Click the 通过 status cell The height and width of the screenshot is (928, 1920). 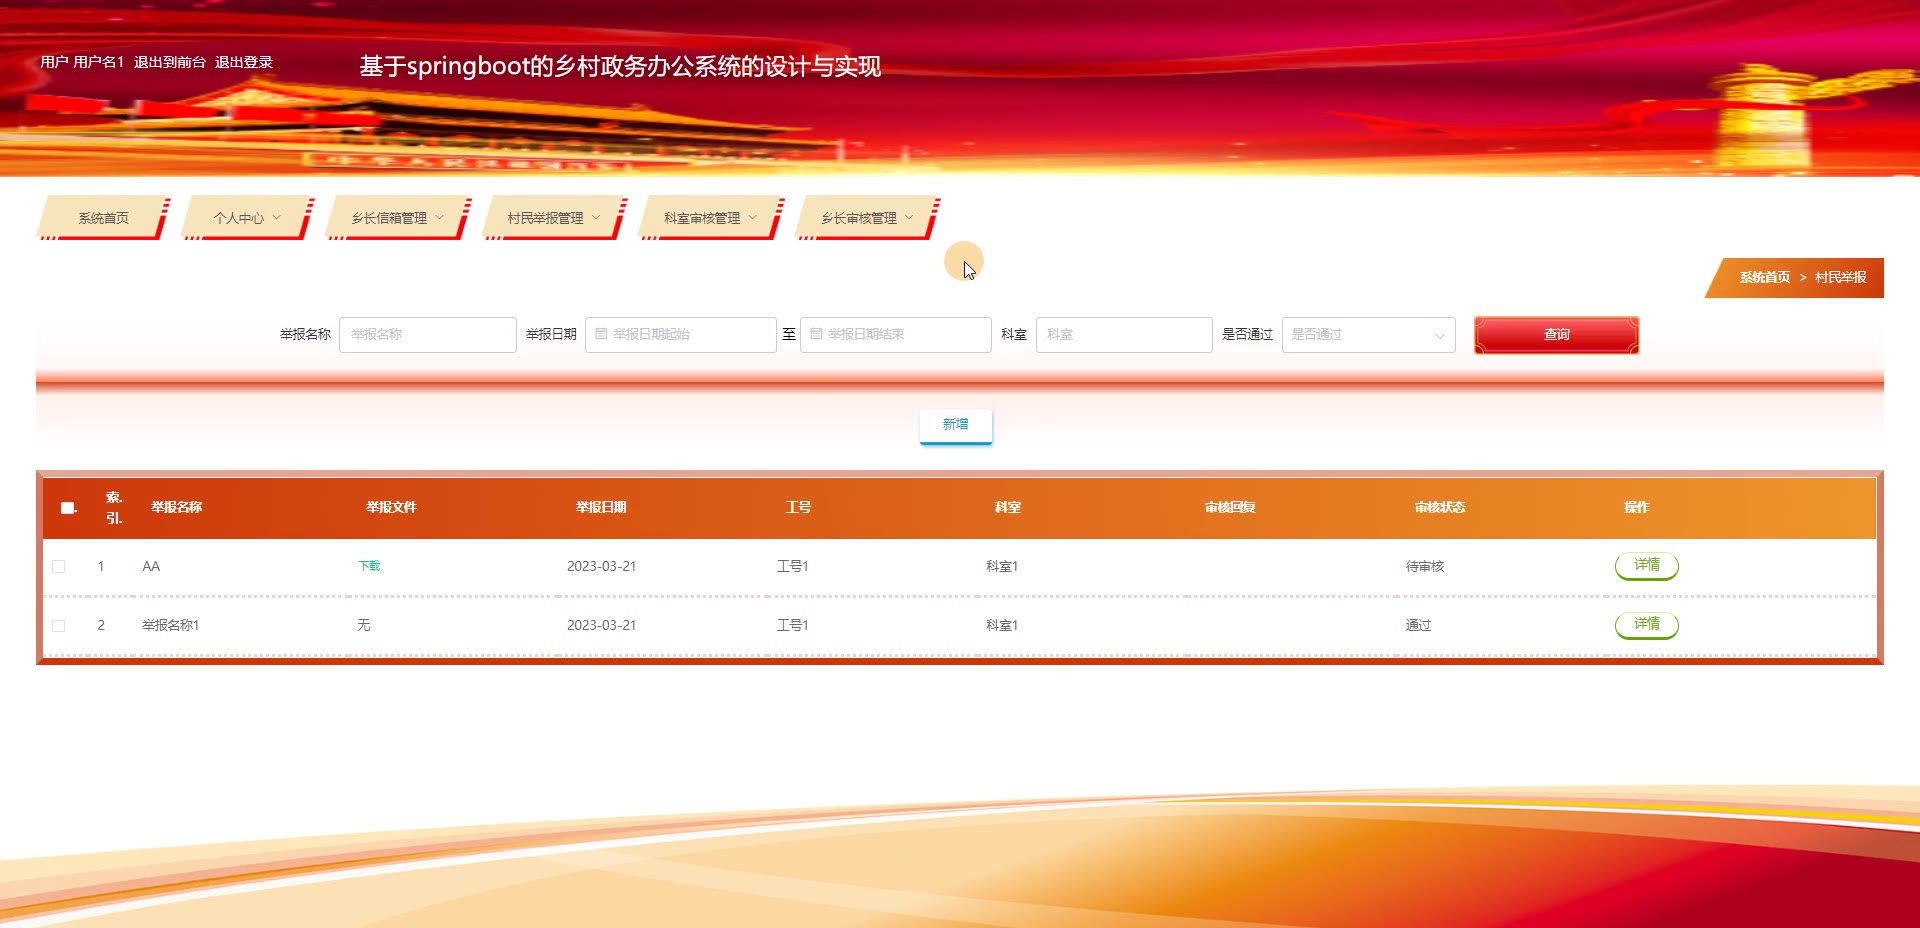pos(1418,625)
